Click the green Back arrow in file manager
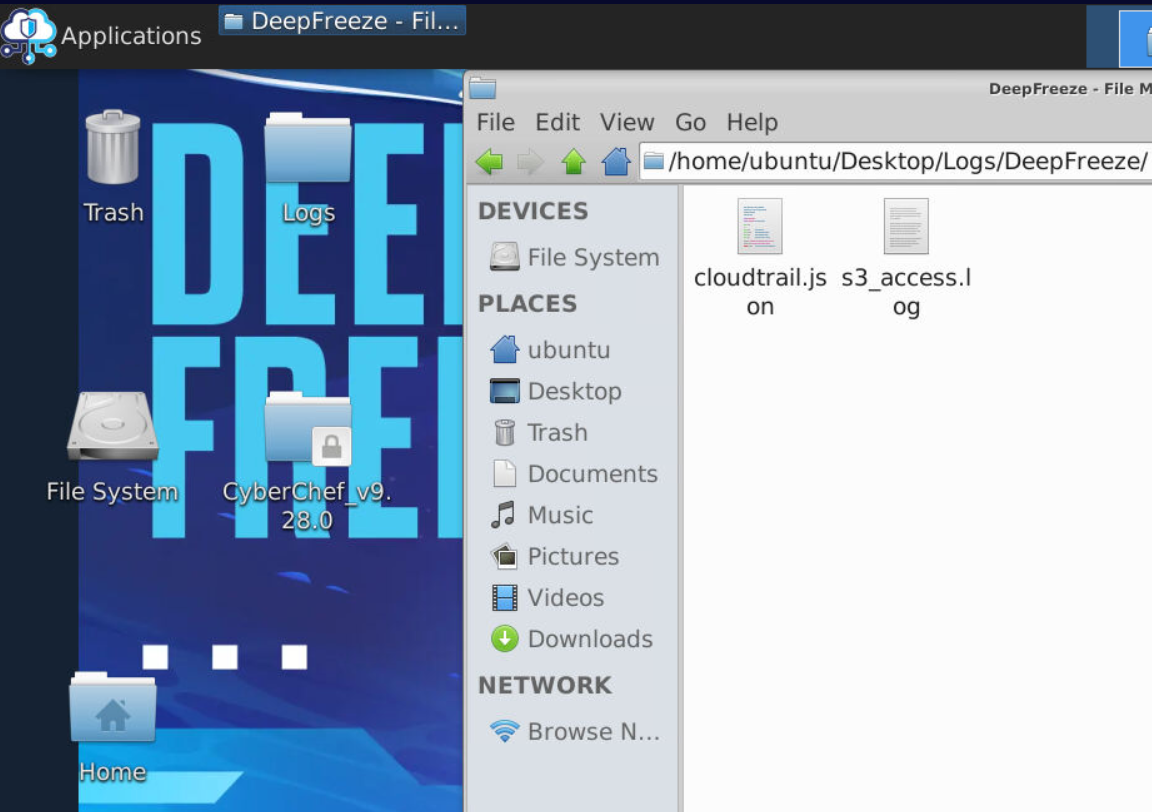 click(489, 162)
